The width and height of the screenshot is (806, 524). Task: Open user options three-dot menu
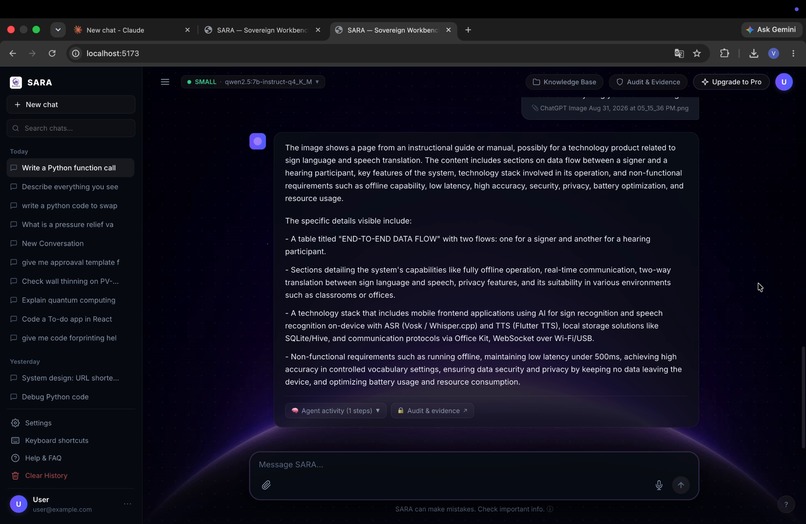pyautogui.click(x=127, y=504)
